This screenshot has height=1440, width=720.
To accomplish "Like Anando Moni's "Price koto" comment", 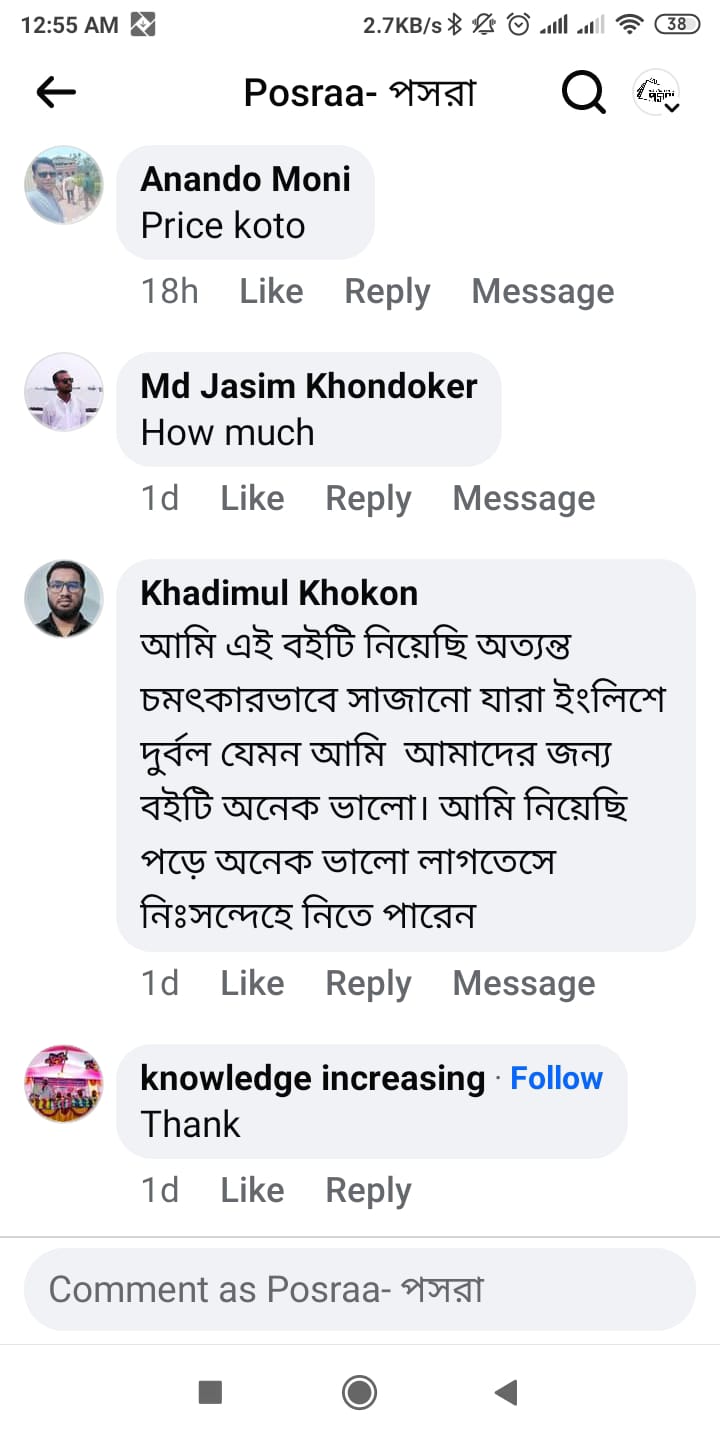I will point(271,291).
